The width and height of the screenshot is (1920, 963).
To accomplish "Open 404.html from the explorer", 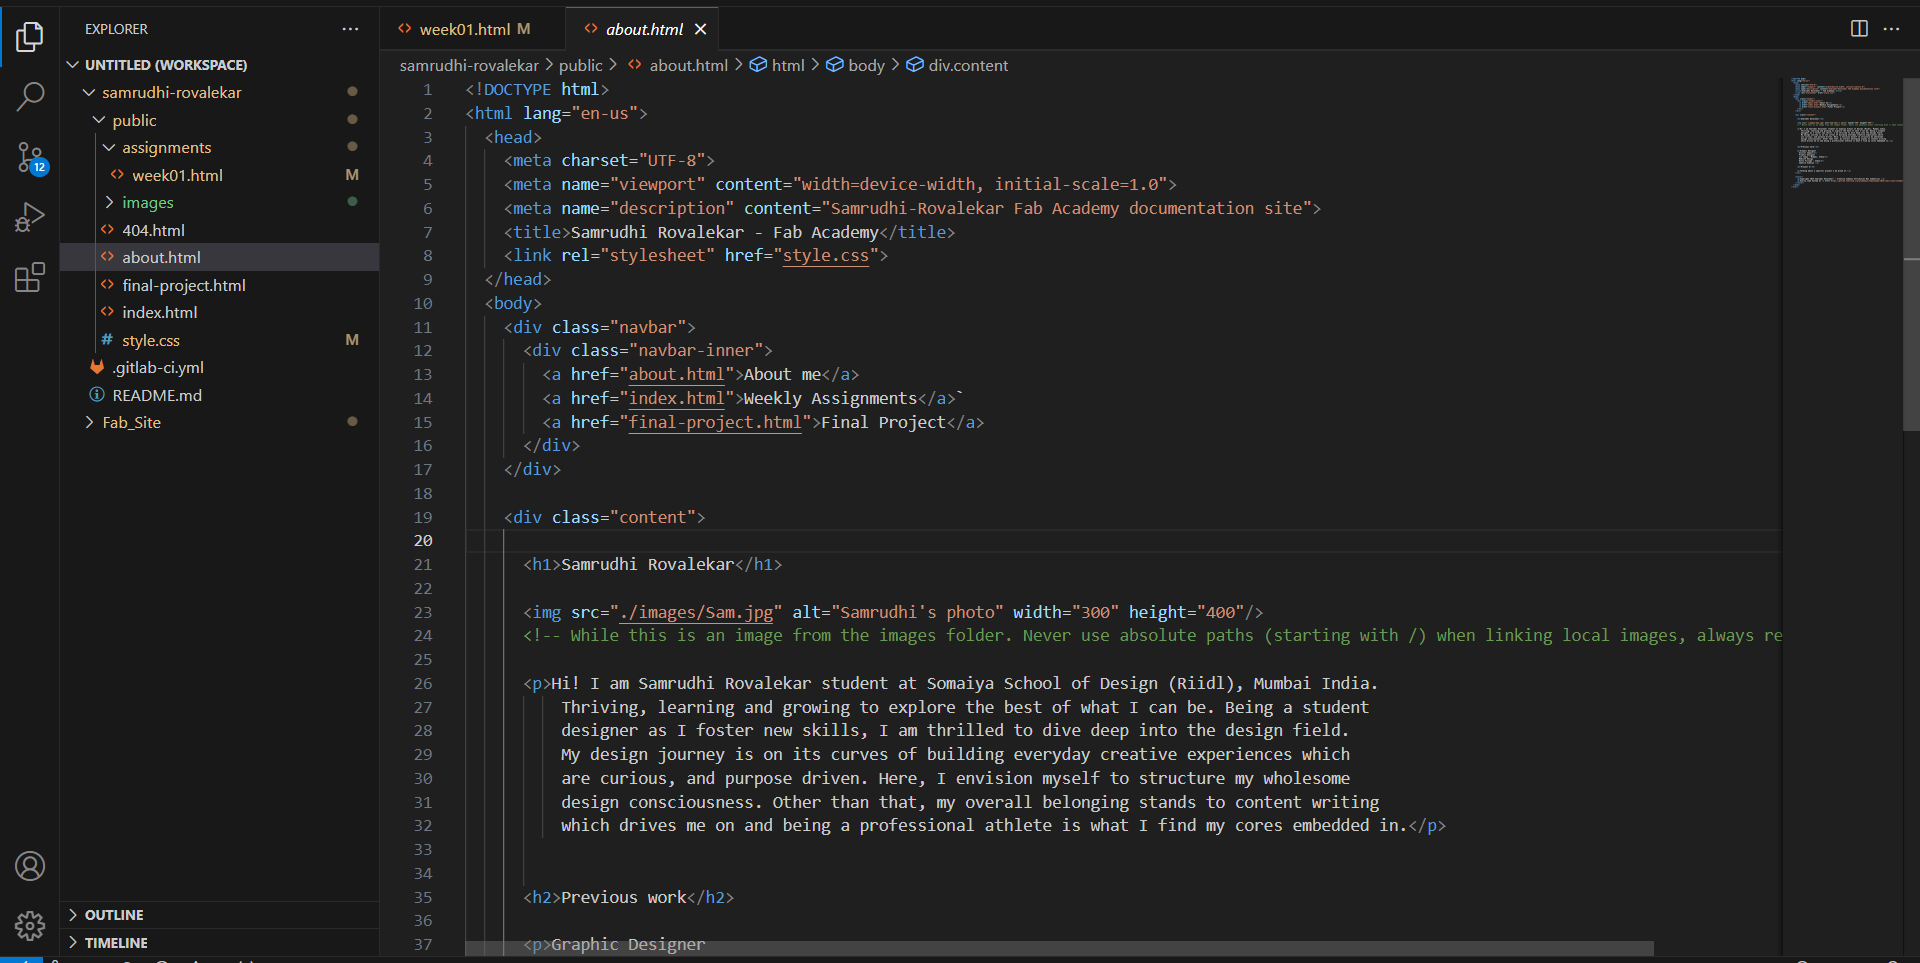I will click(153, 230).
